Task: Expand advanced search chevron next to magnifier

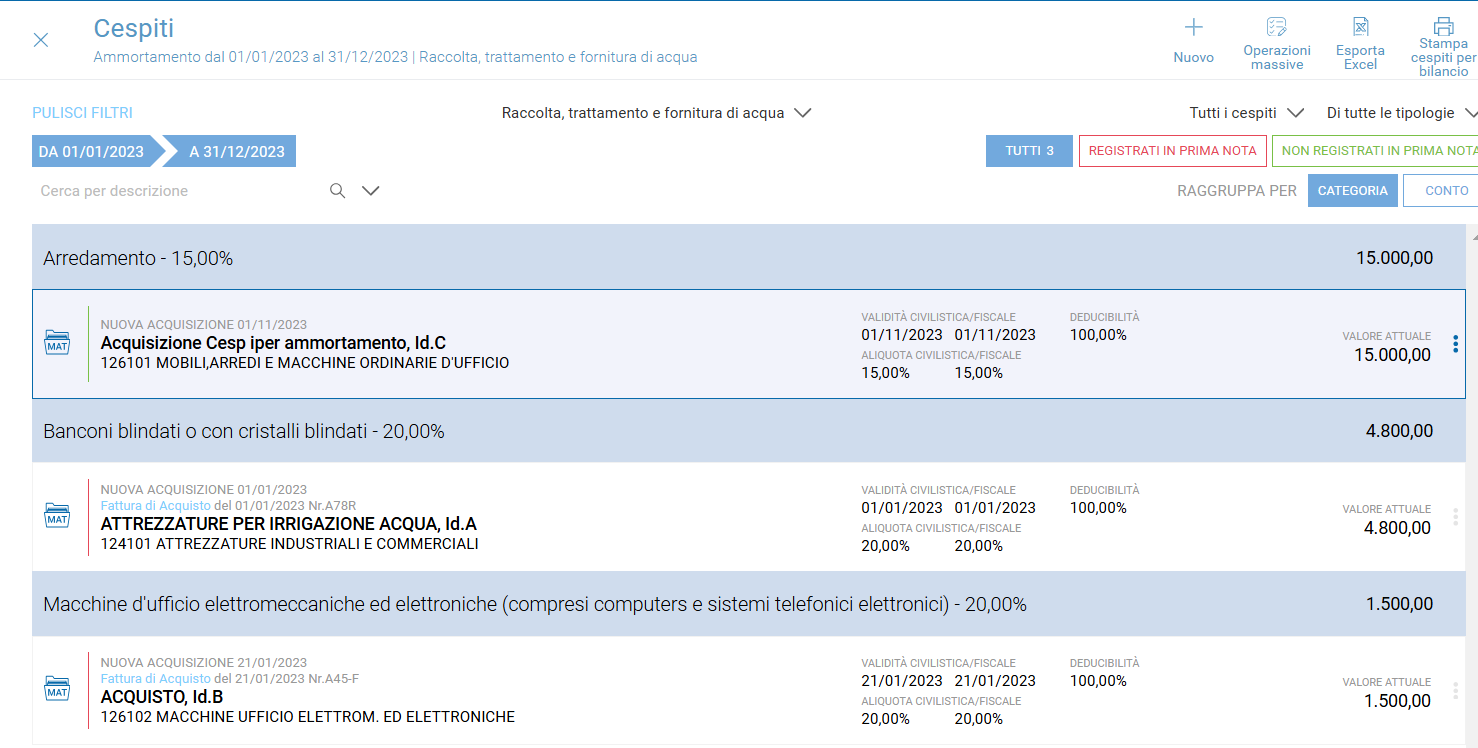Action: coord(370,190)
